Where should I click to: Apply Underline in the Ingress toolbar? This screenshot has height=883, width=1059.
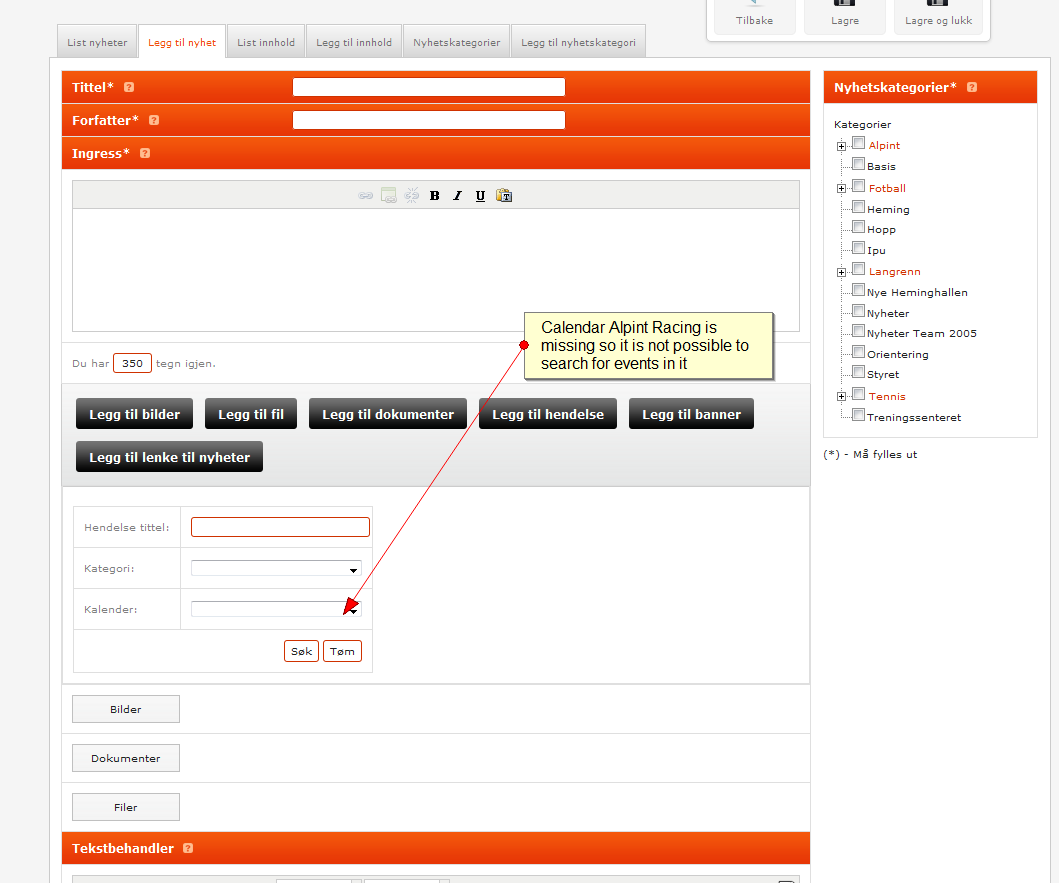pyautogui.click(x=480, y=196)
